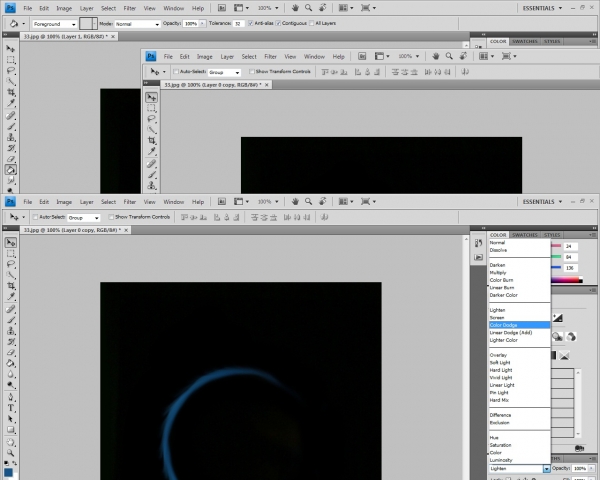Select the Crop tool in the middle window
The height and width of the screenshot is (480, 600).
point(152,140)
